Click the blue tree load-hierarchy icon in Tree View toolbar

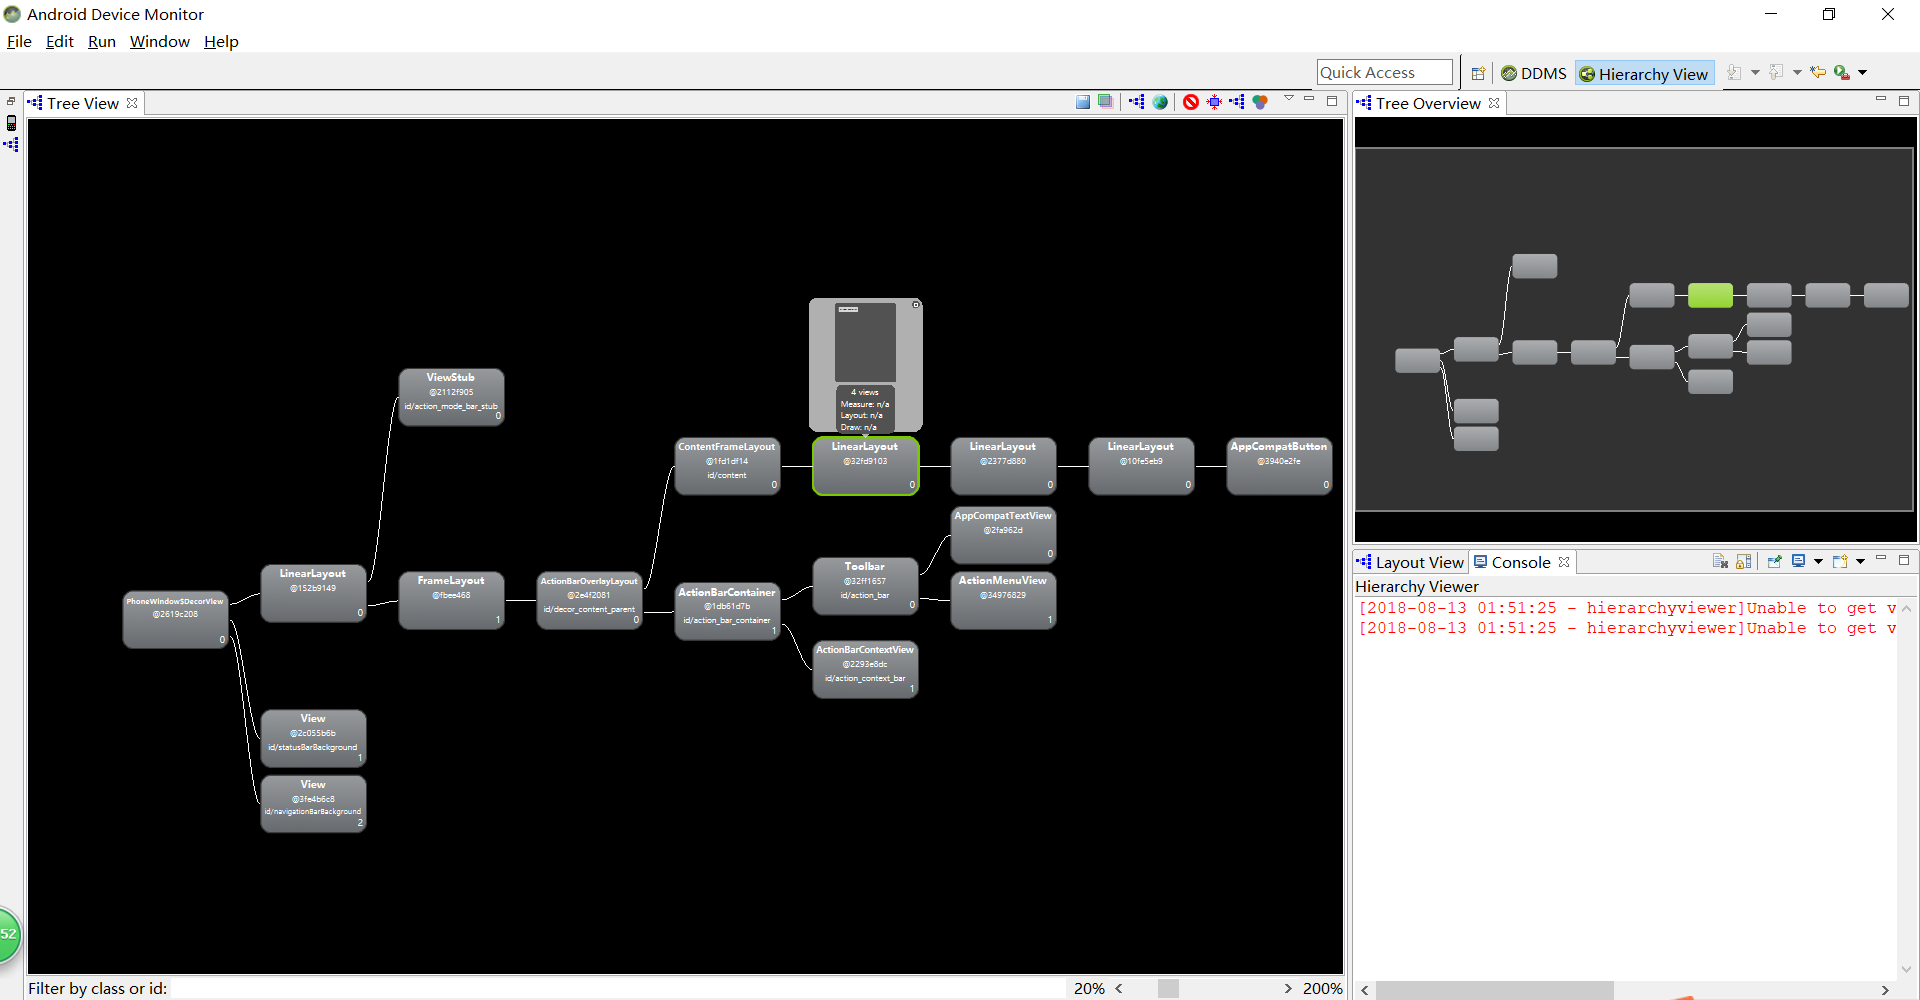coord(1137,102)
